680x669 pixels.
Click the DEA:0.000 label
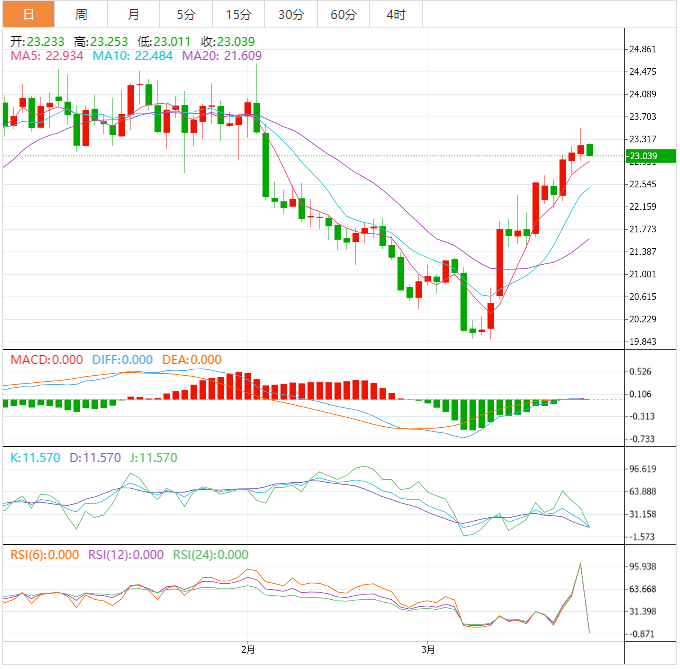191,360
